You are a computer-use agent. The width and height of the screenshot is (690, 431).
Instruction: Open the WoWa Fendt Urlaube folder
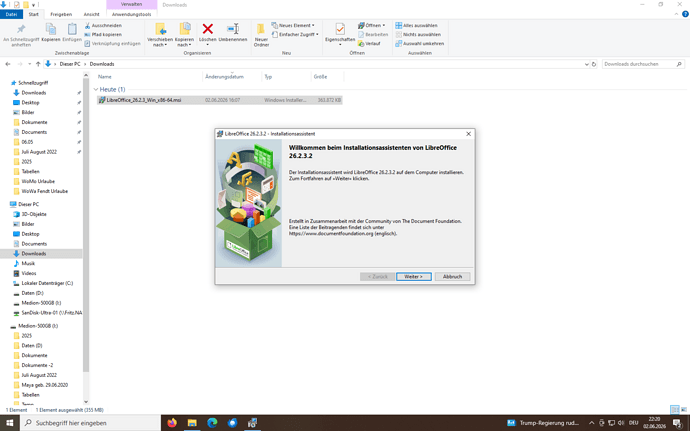[x=44, y=191]
